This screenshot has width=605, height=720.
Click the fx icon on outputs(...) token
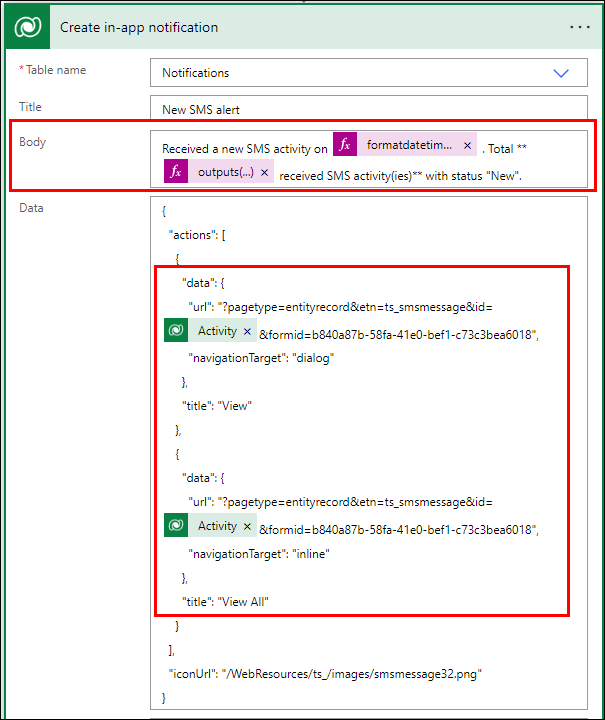(x=176, y=172)
